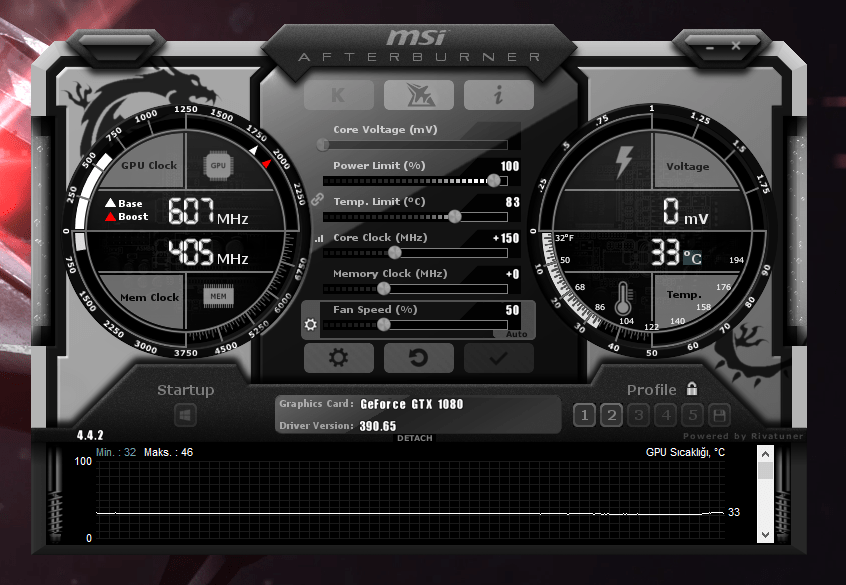Toggle the power and temp limit link icon
Viewport: 846px width, 585px height.
pos(317,200)
